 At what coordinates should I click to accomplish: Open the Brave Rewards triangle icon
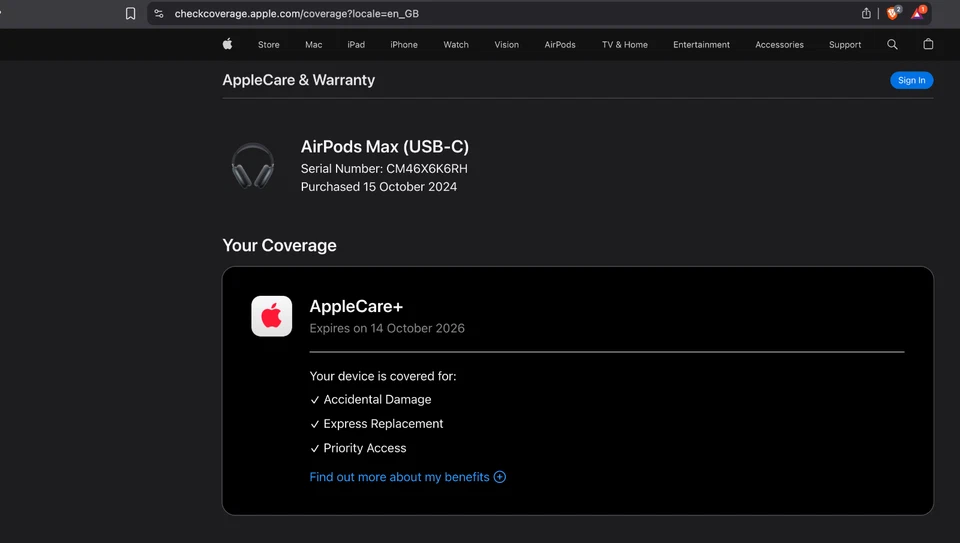(x=917, y=13)
